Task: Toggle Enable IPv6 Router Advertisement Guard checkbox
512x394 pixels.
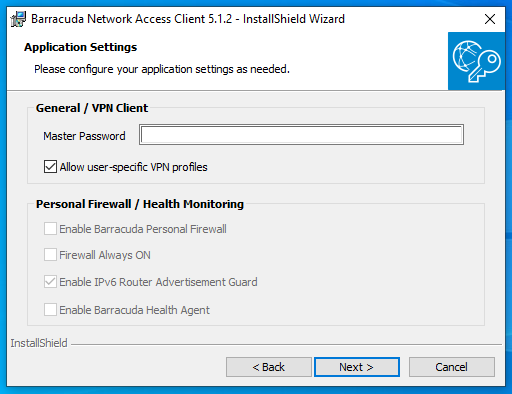Action: [50, 282]
